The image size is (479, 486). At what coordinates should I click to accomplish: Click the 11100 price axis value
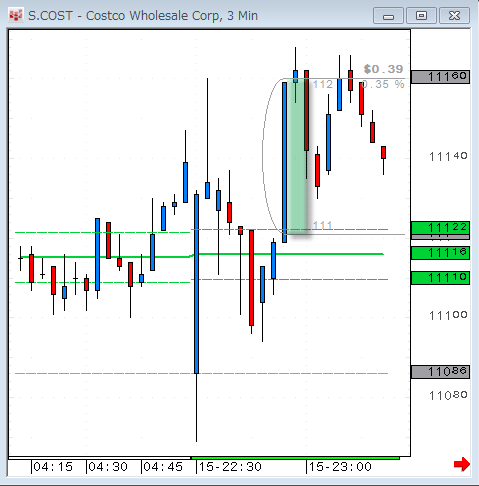pyautogui.click(x=448, y=315)
